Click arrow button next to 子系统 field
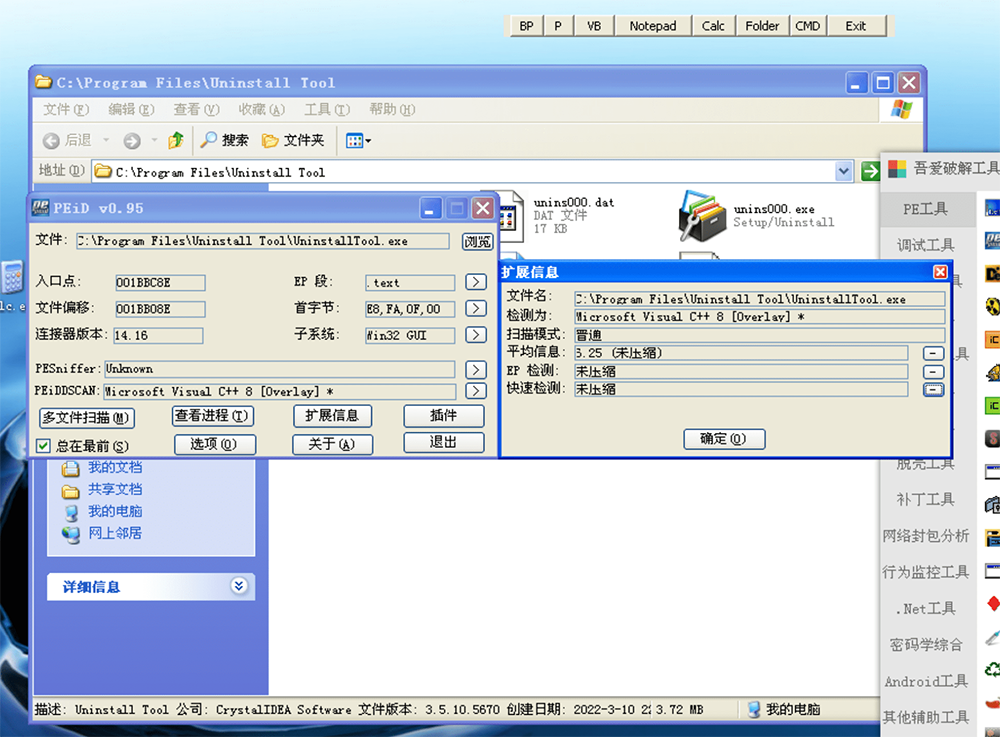 476,335
